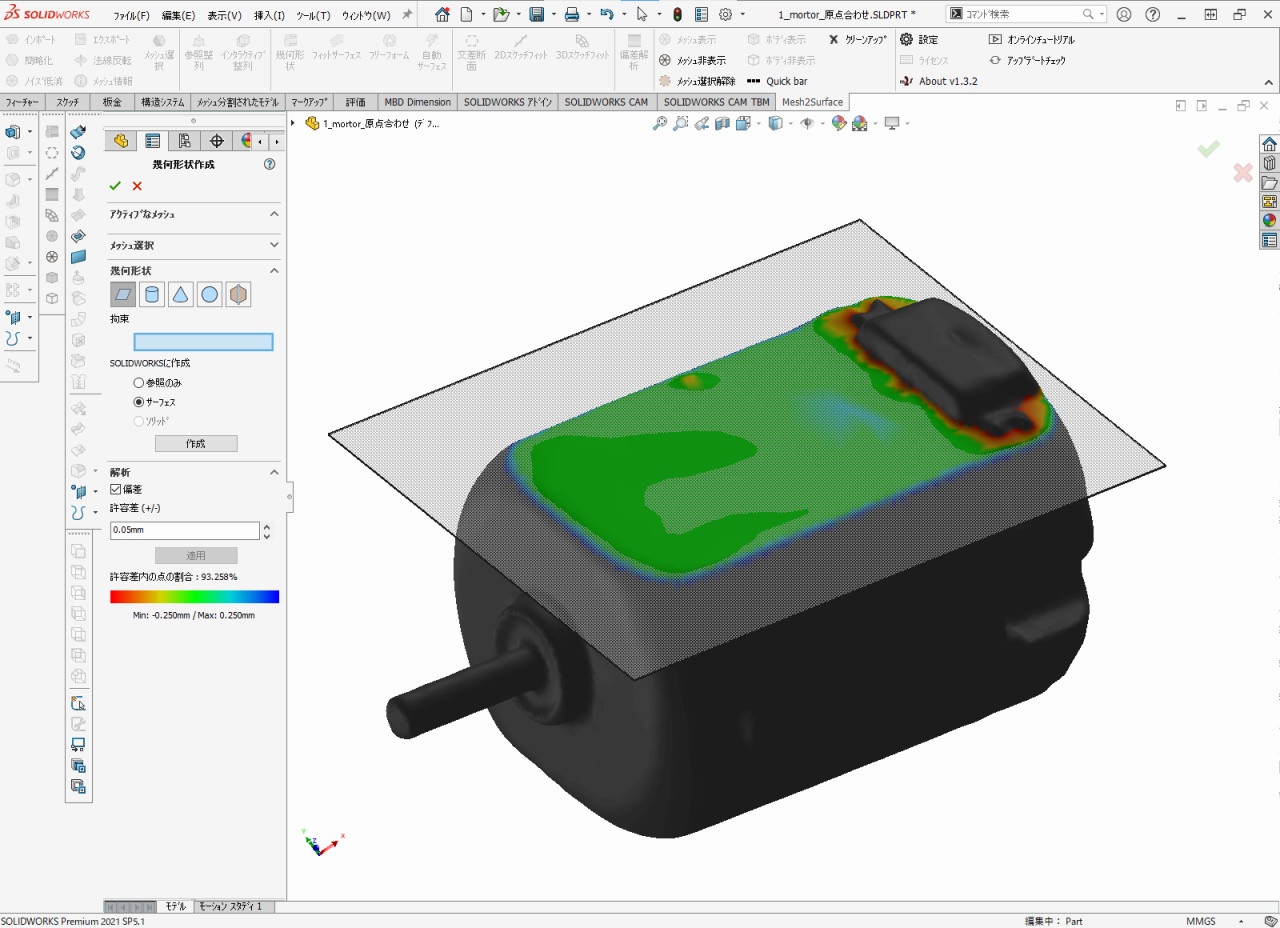Select the cylinder geometry shape icon
Image resolution: width=1280 pixels, height=928 pixels.
[x=152, y=294]
